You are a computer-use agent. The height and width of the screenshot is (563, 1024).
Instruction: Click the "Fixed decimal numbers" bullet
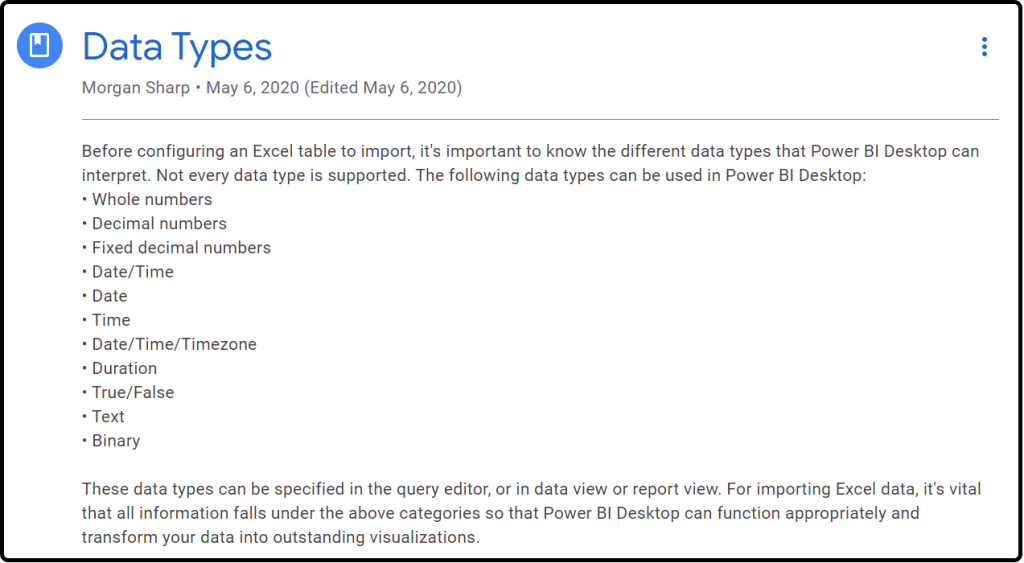click(180, 247)
